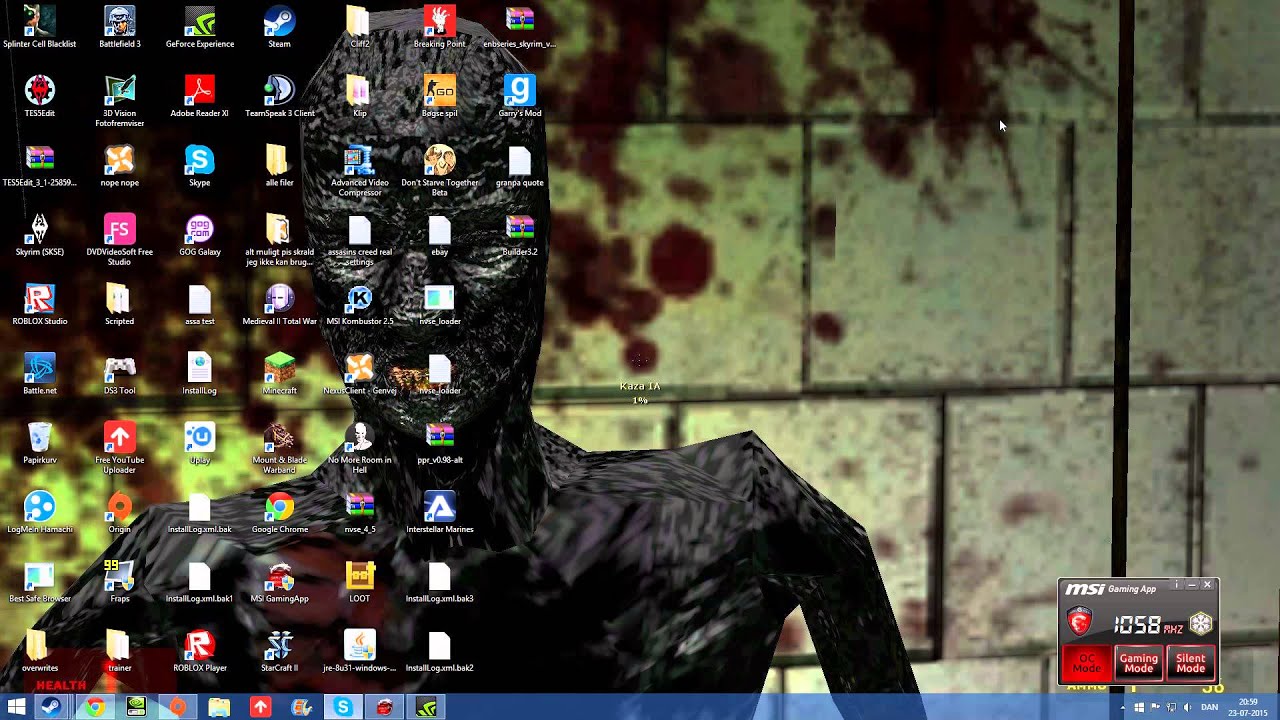
Task: Open the DVDVideoSoft Free Studio shortcut
Action: [120, 238]
